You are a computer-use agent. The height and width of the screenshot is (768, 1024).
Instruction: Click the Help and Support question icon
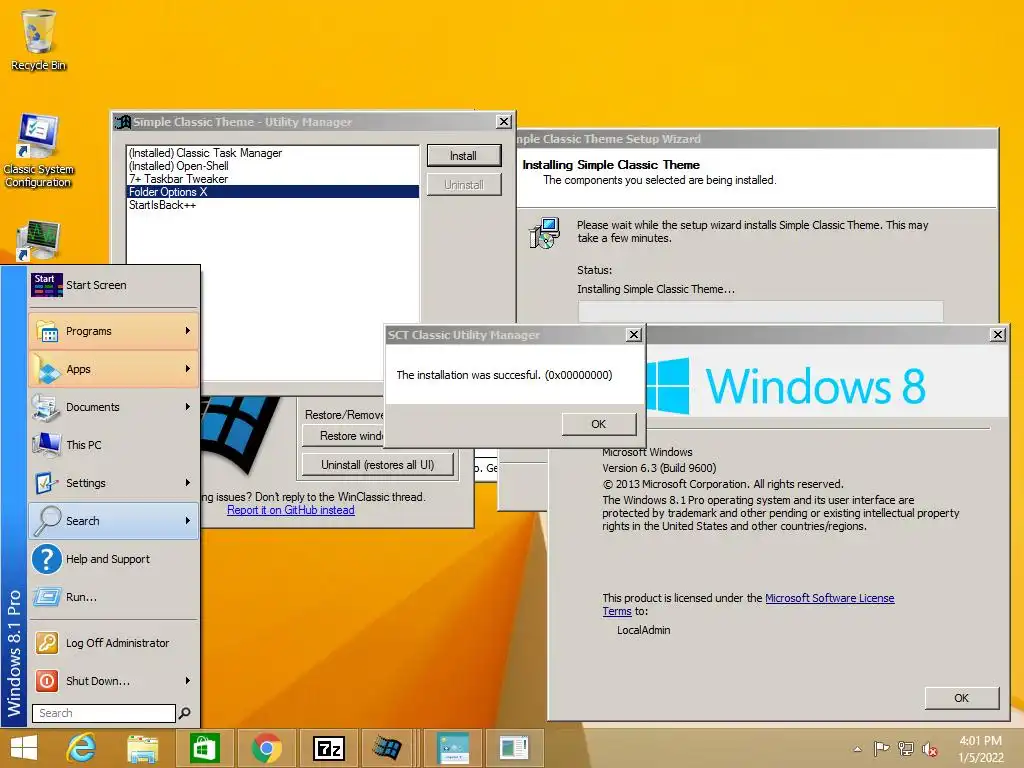(x=46, y=559)
